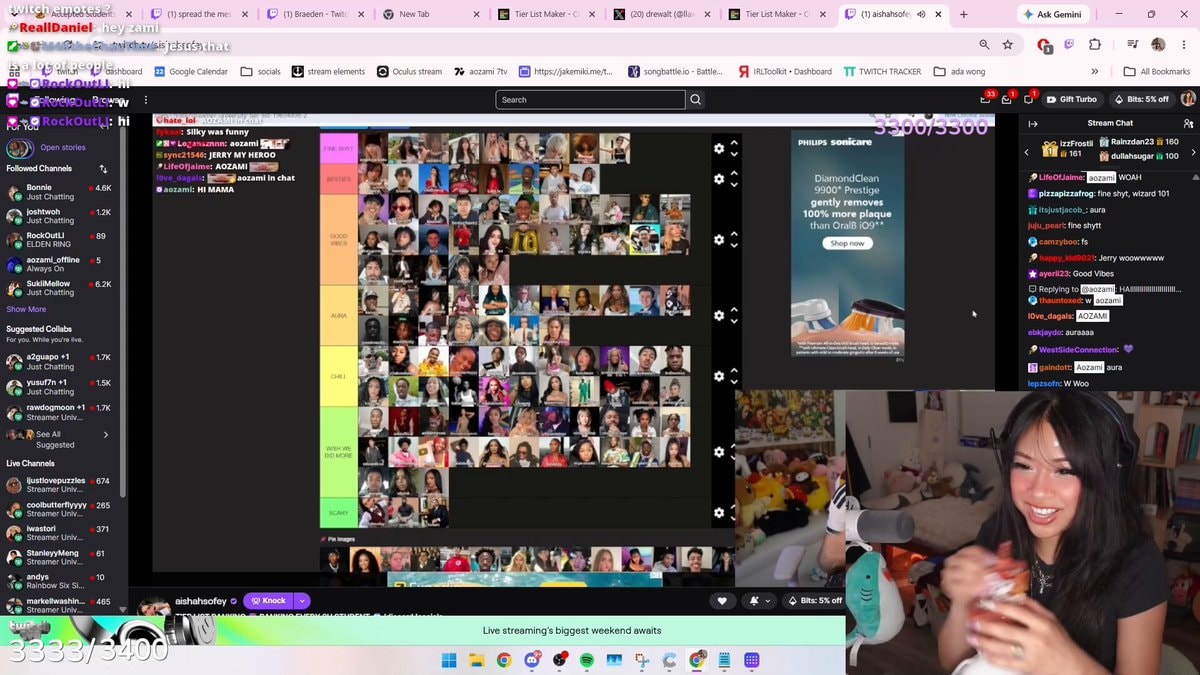Open settings gear for WISH WE DID MORE row
This screenshot has width=1200, height=675.
click(718, 452)
